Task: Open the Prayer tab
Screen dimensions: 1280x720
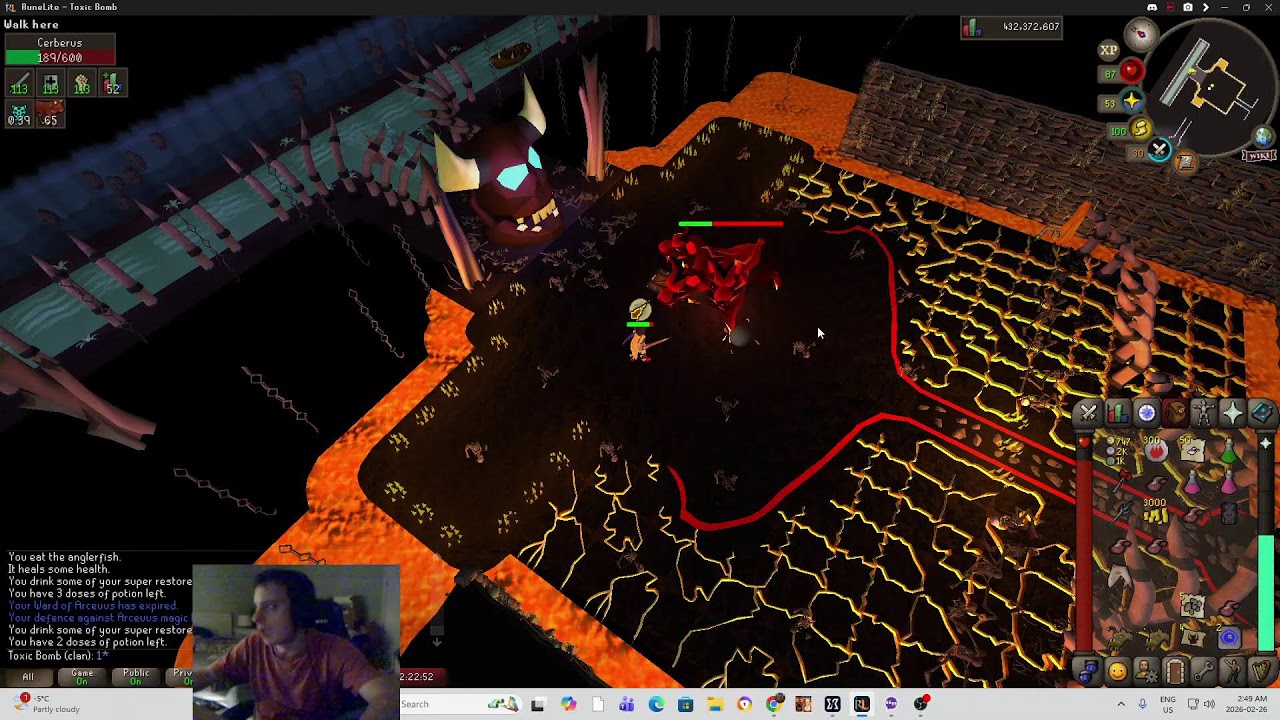Action: point(1233,413)
